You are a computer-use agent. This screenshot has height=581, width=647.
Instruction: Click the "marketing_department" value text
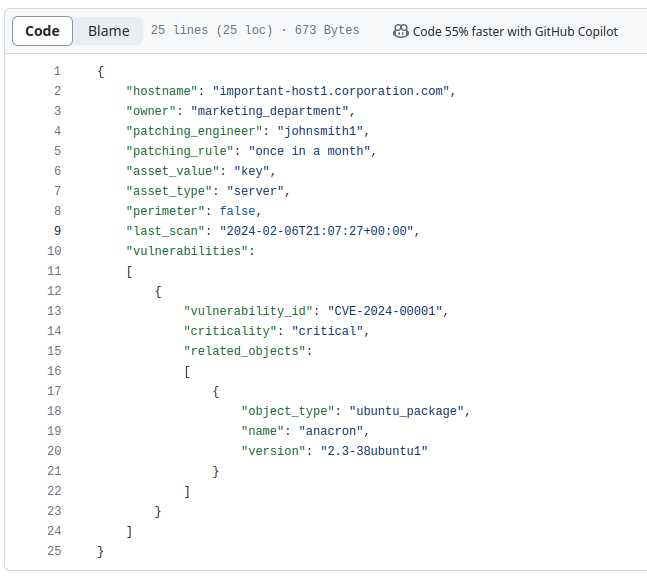[x=269, y=111]
